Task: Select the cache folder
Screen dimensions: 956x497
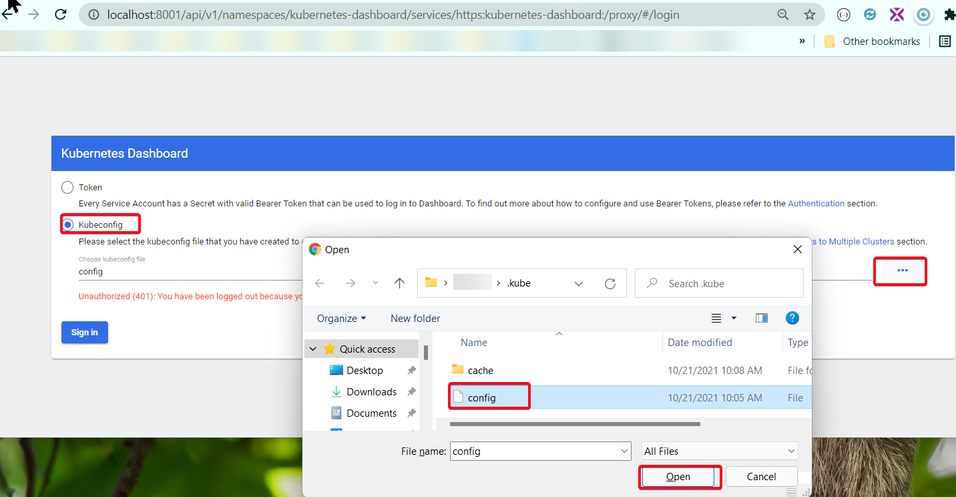Action: (x=473, y=370)
